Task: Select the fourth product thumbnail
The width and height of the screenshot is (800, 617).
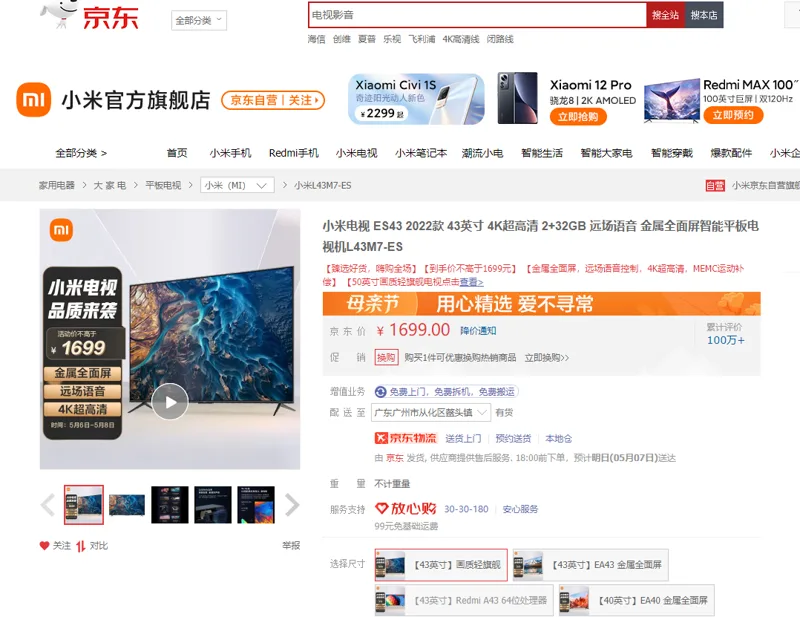Action: (213, 505)
